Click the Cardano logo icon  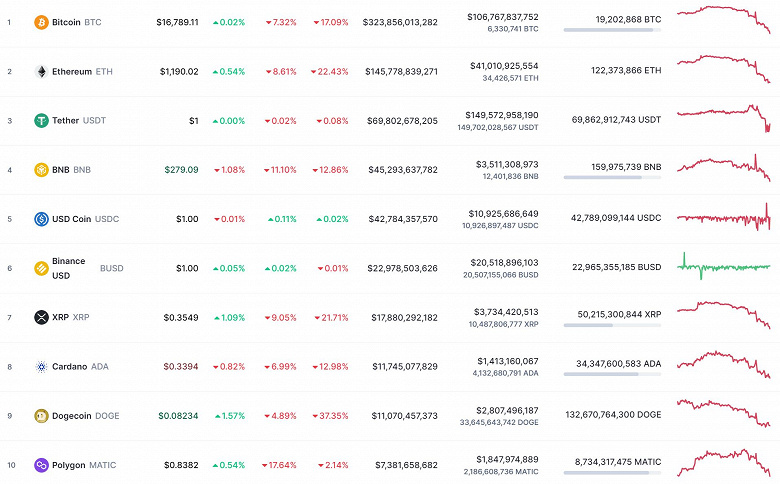[41, 367]
